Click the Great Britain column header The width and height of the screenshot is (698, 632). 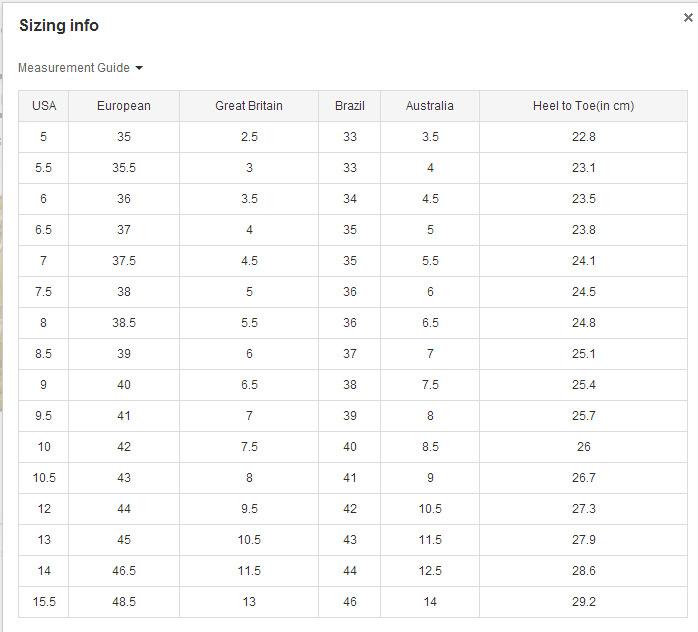point(249,106)
